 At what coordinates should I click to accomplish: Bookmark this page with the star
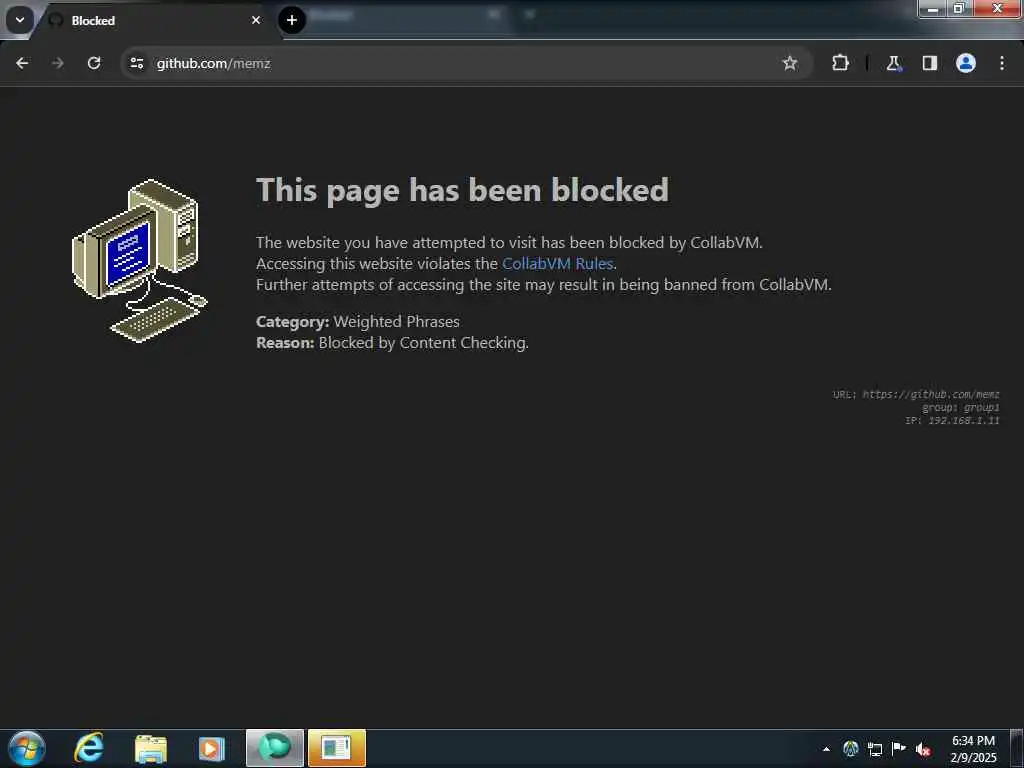coord(790,63)
